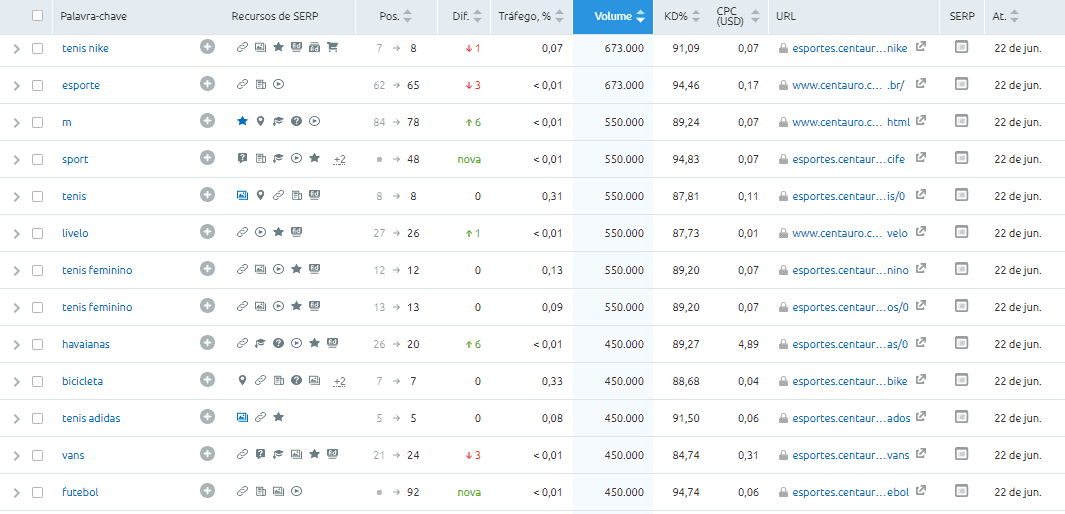Check the havaianas row checkbox

(37, 344)
